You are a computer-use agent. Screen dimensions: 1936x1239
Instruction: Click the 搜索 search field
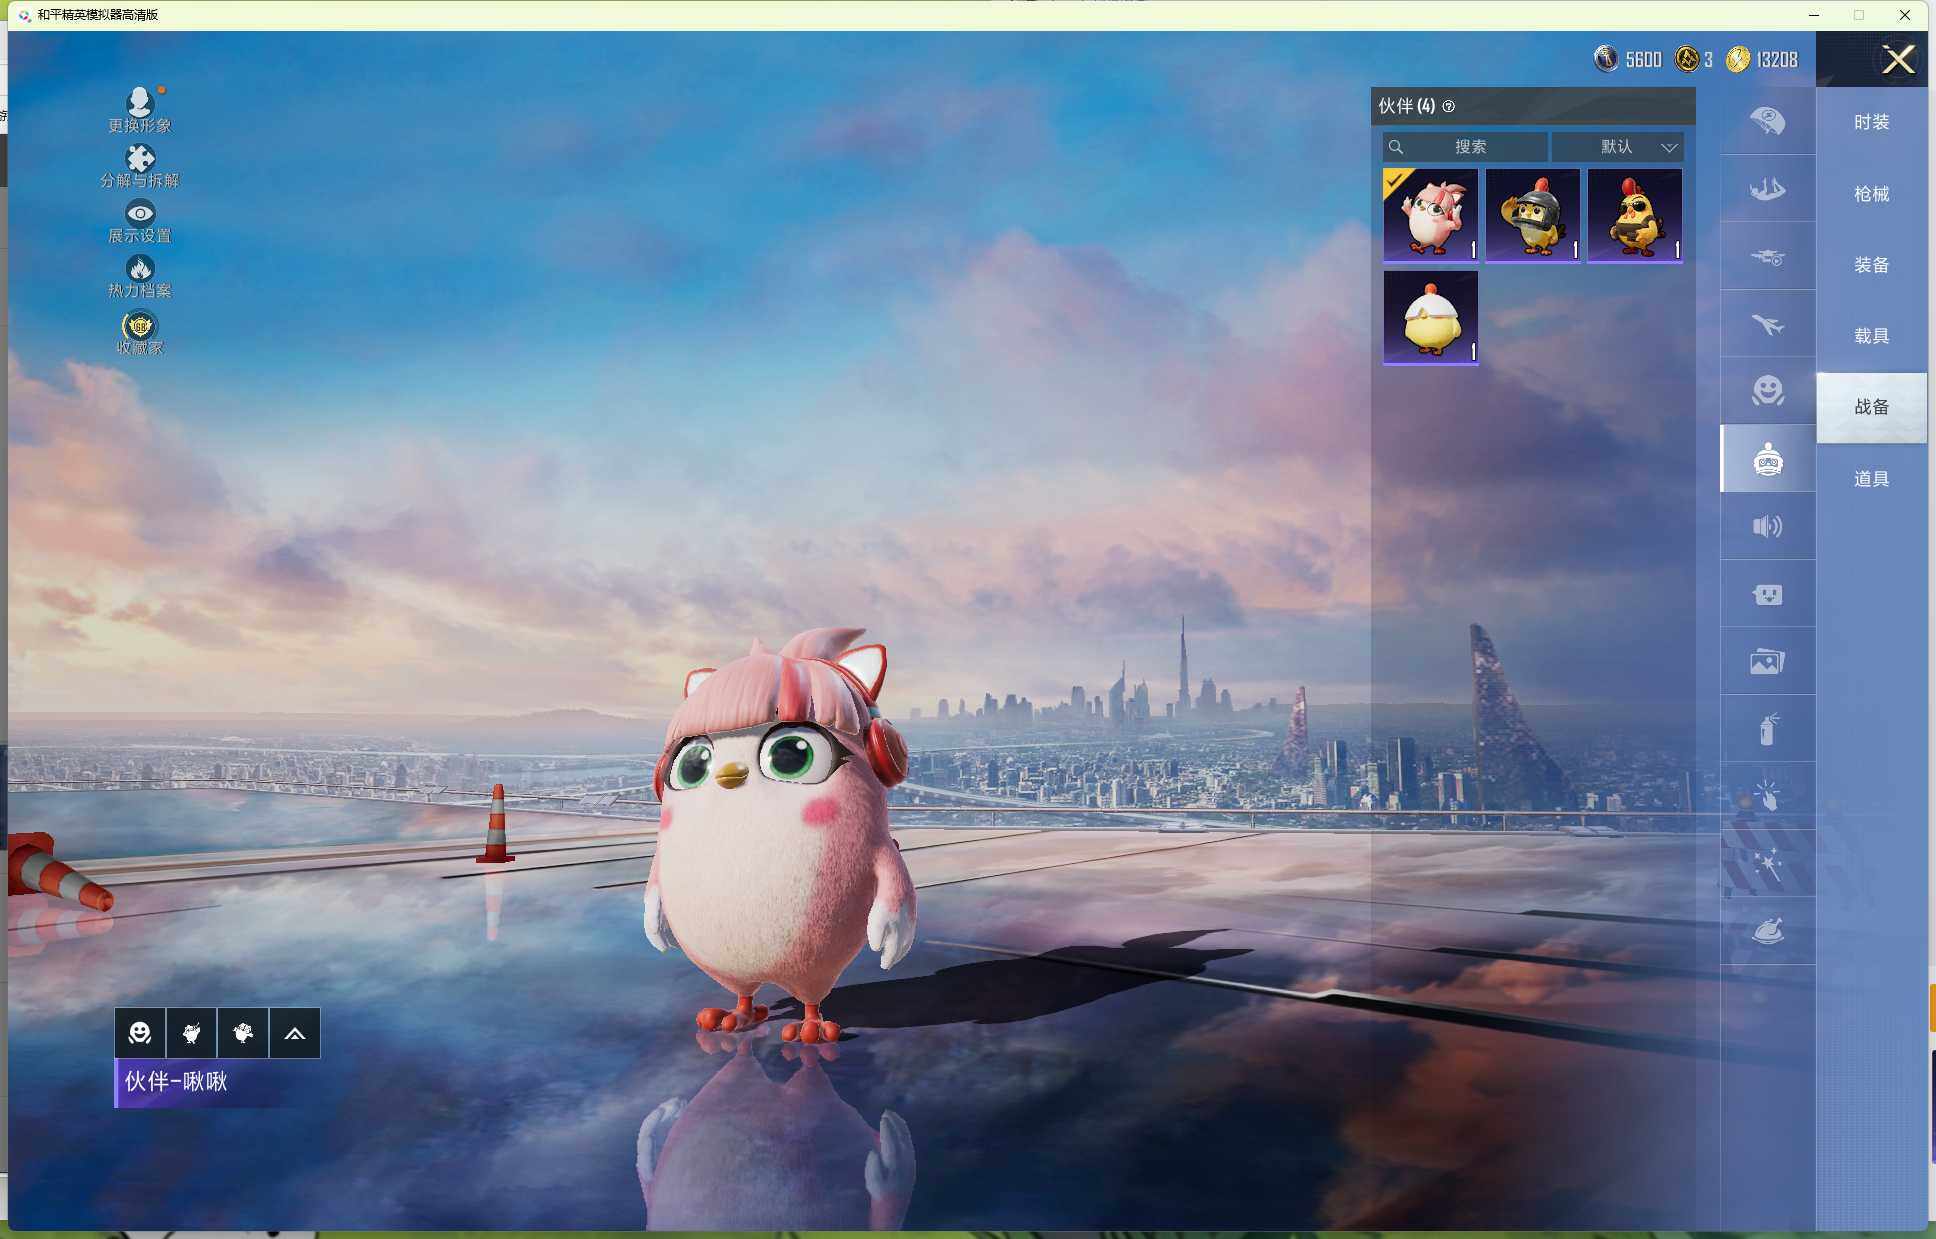click(1465, 147)
